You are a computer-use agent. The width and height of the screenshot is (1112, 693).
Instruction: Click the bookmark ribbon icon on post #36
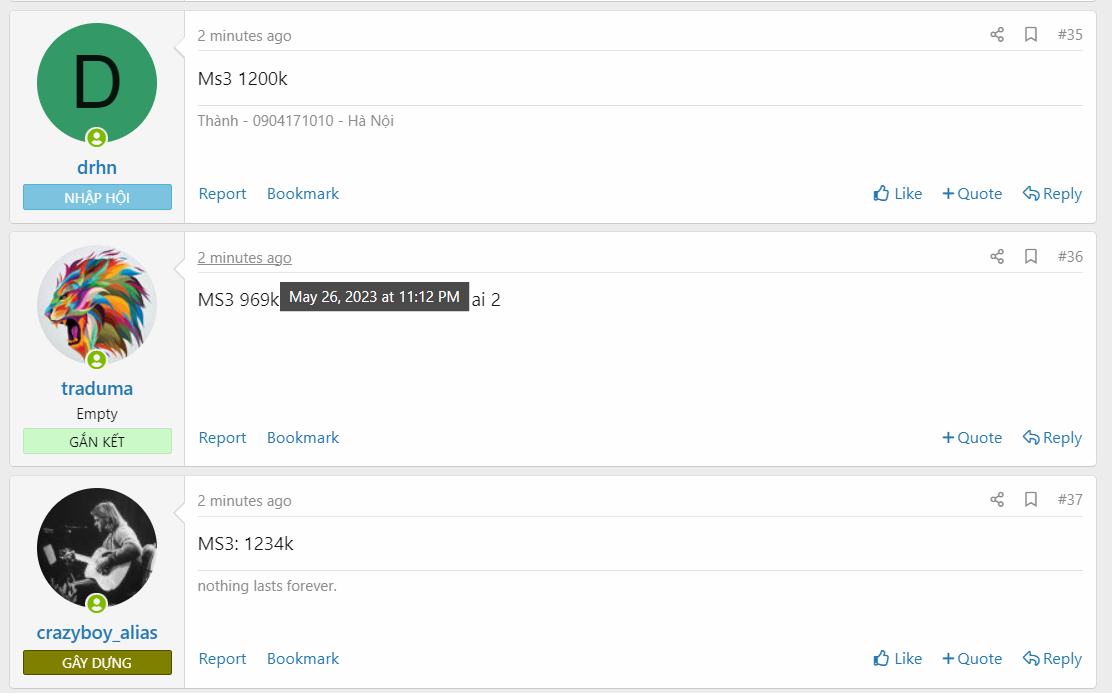pyautogui.click(x=1031, y=256)
